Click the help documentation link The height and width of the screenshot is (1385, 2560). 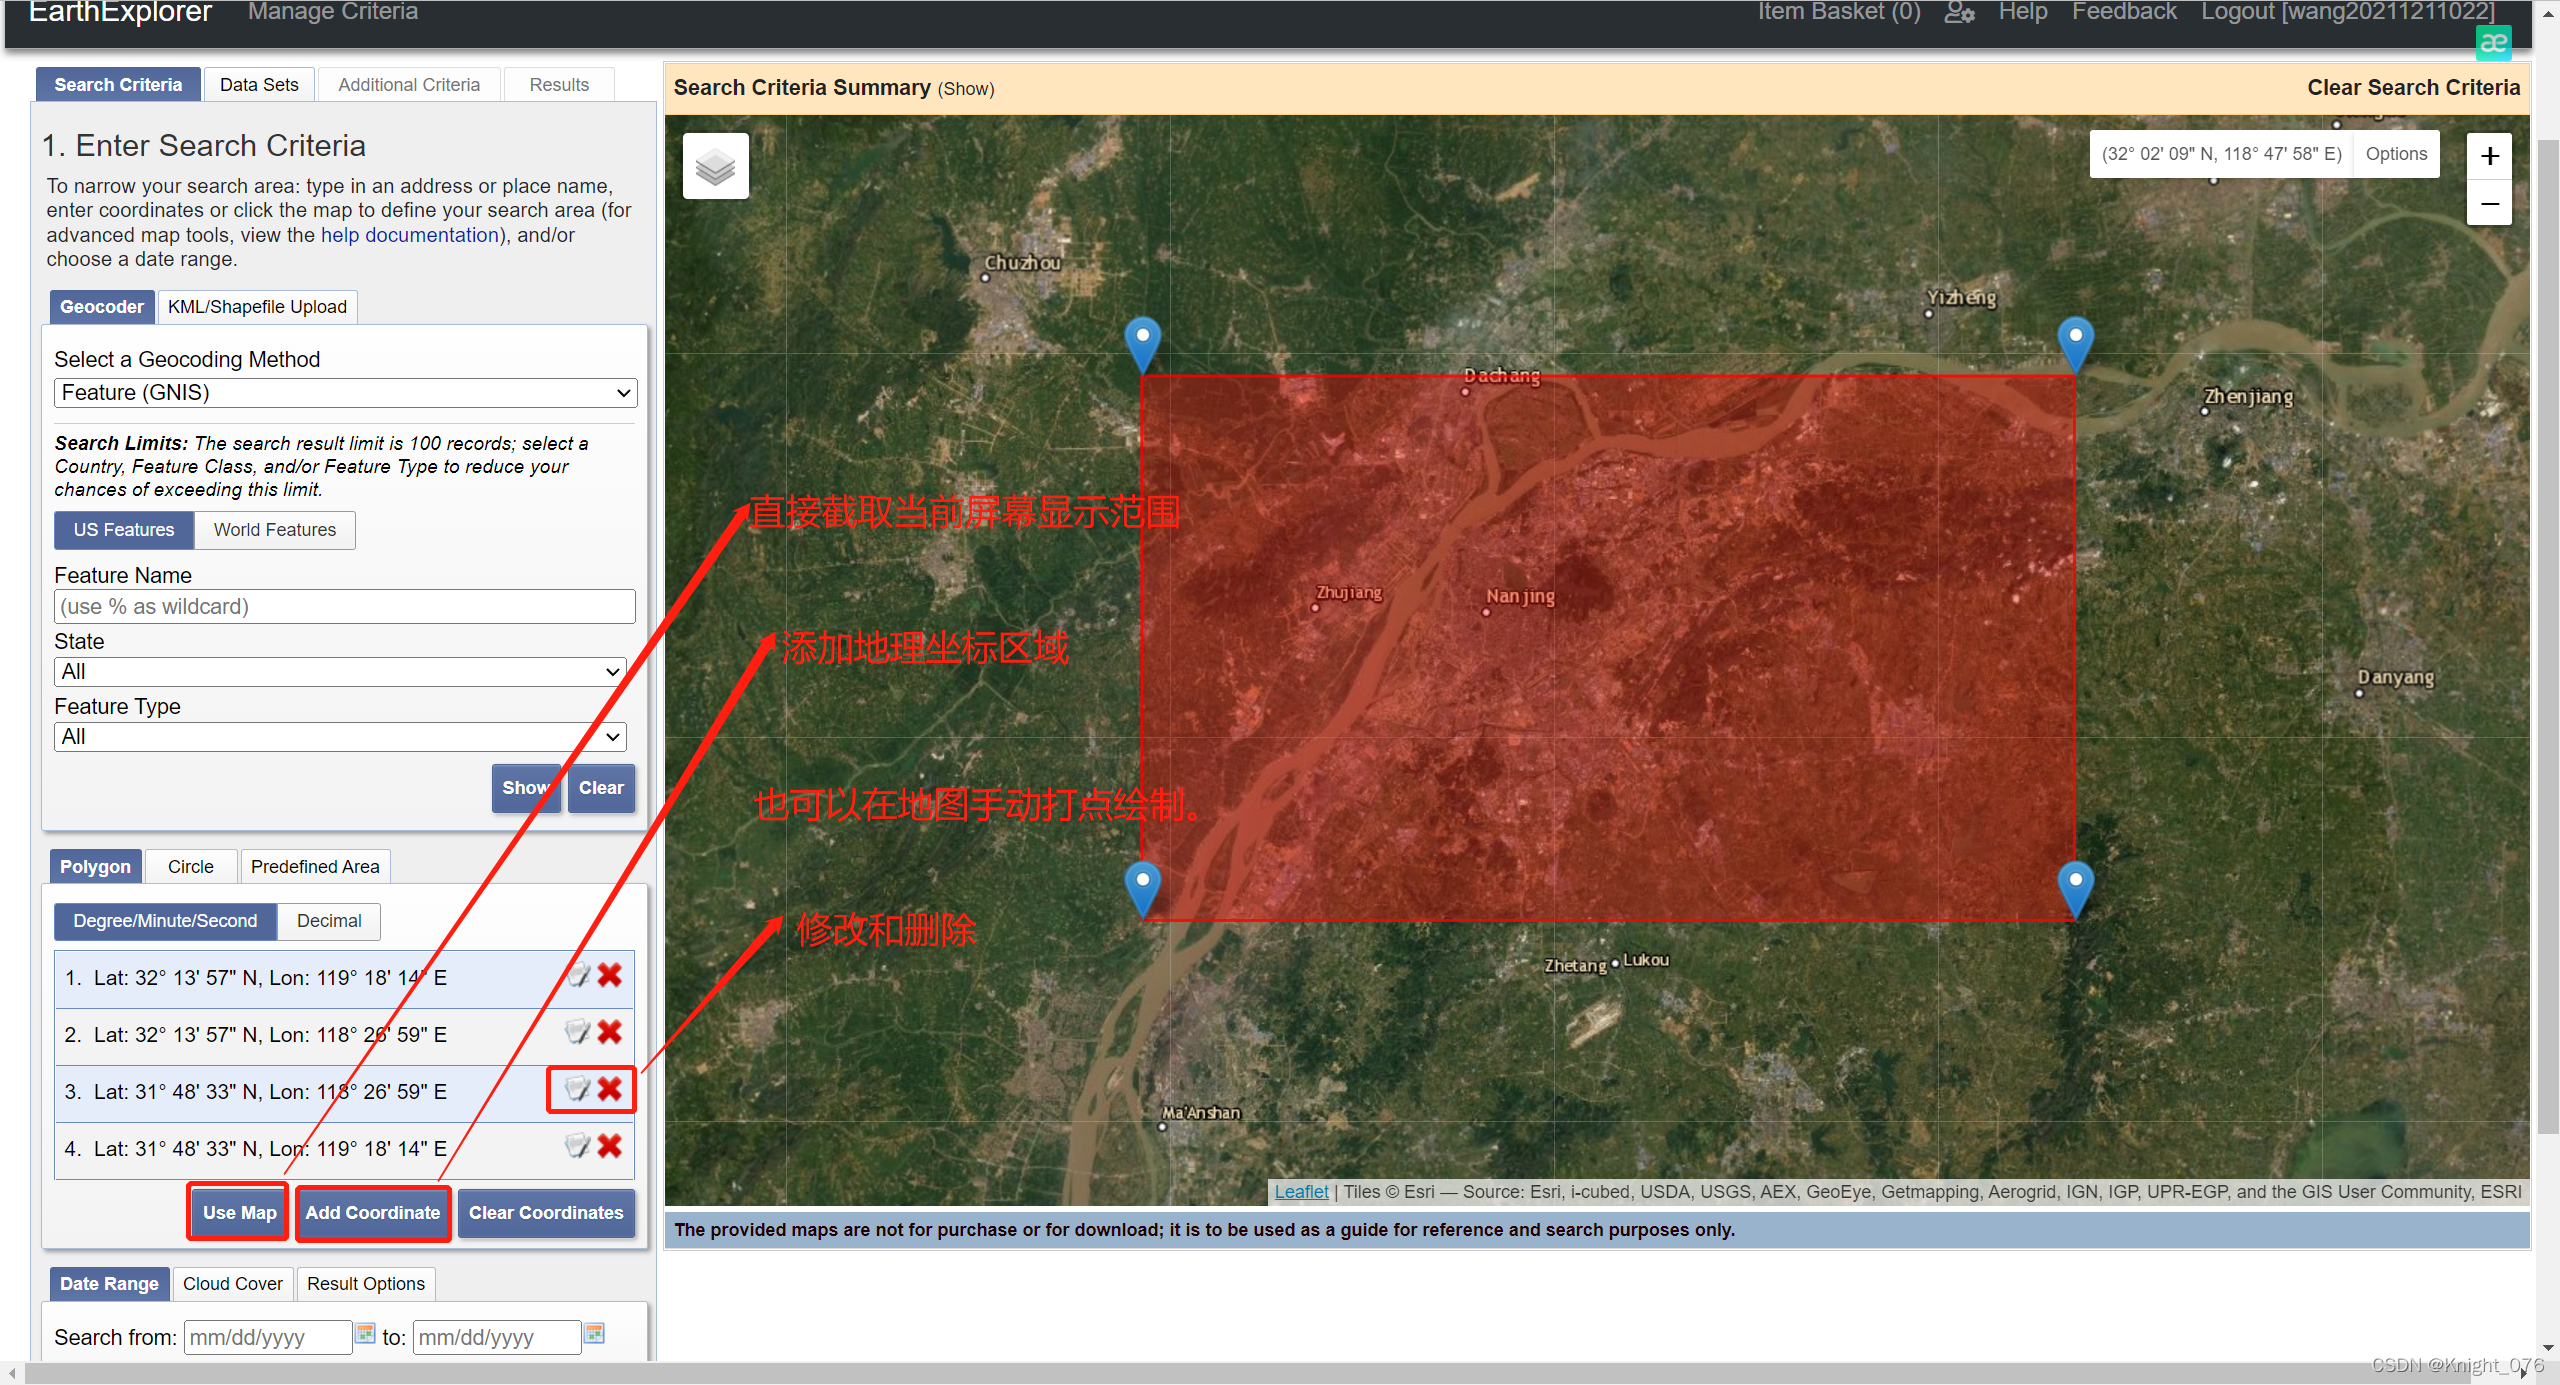click(x=409, y=235)
